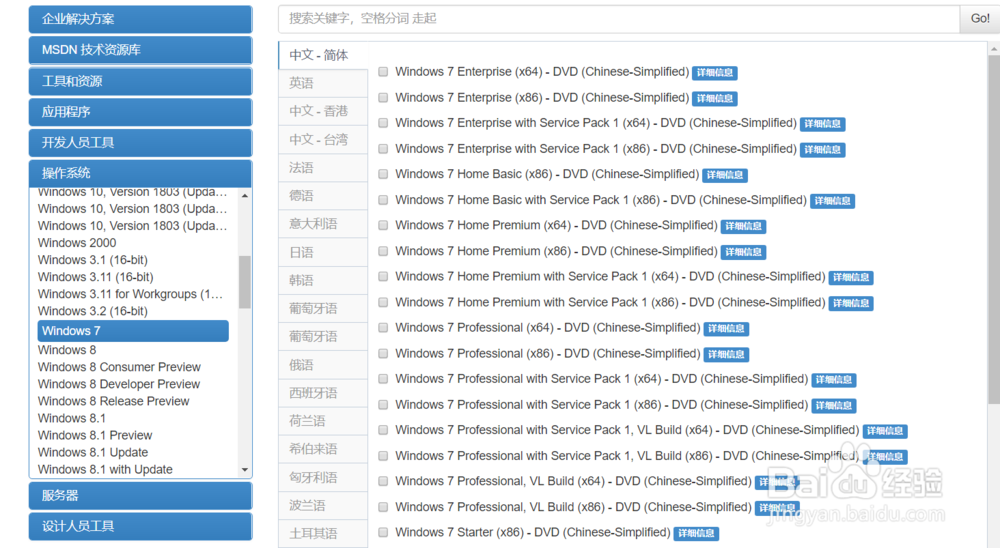Show 详细信息 for Windows 7 Professional (x86) DVD
This screenshot has width=1000, height=548.
726,354
